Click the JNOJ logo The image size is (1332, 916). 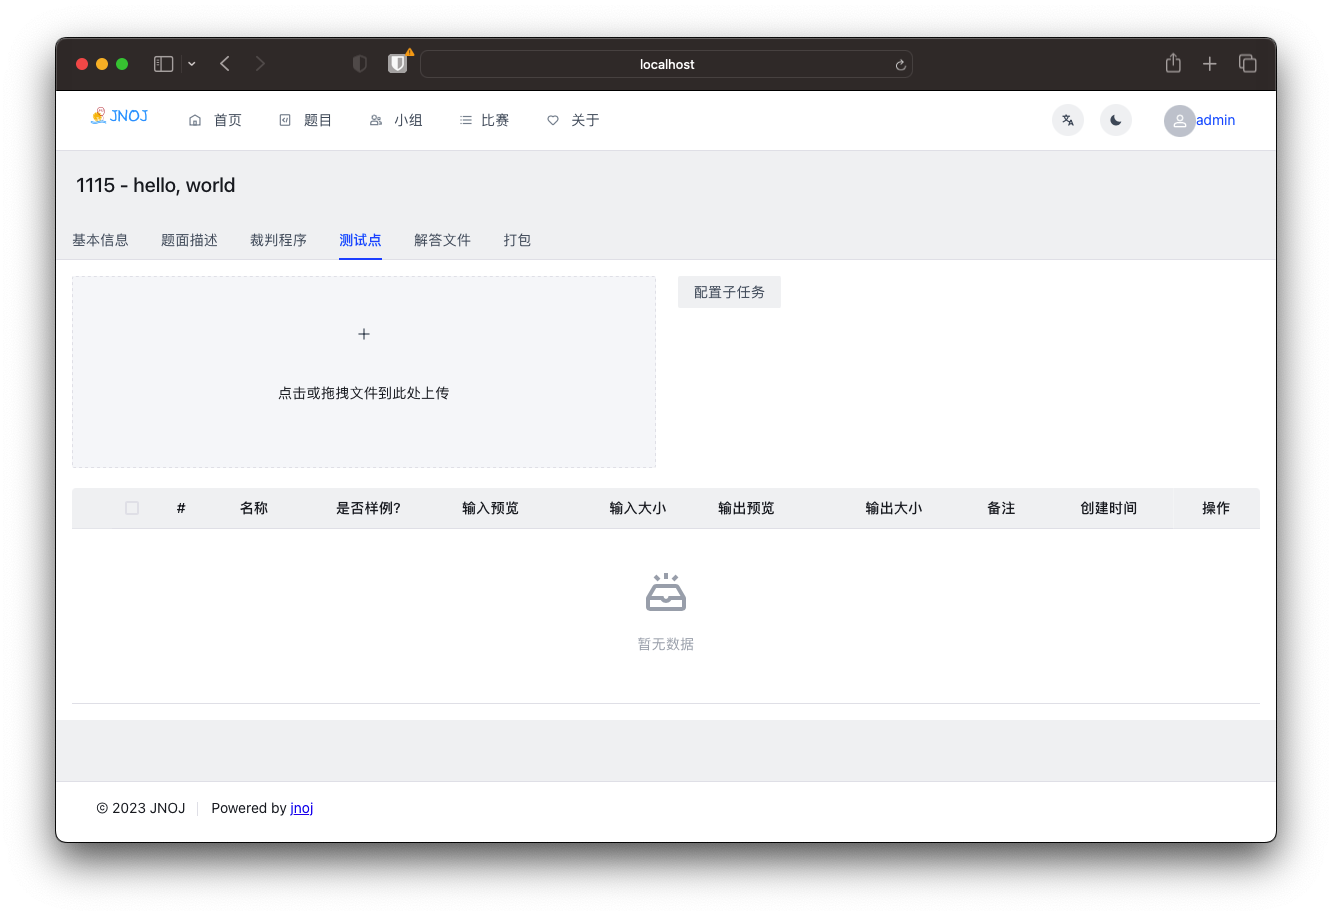point(119,116)
